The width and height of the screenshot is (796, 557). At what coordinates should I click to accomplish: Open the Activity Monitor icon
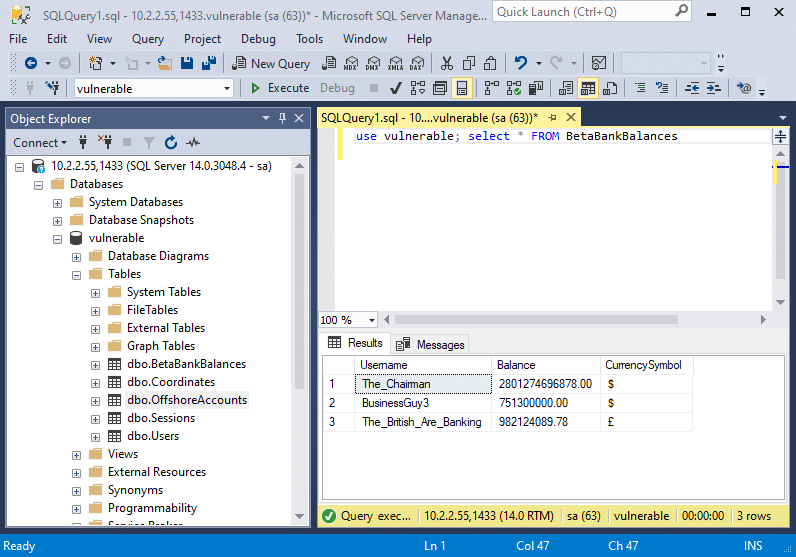599,63
